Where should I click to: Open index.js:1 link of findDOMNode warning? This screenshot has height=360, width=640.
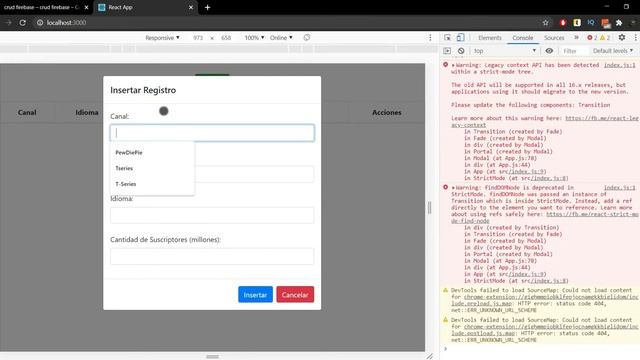[619, 188]
